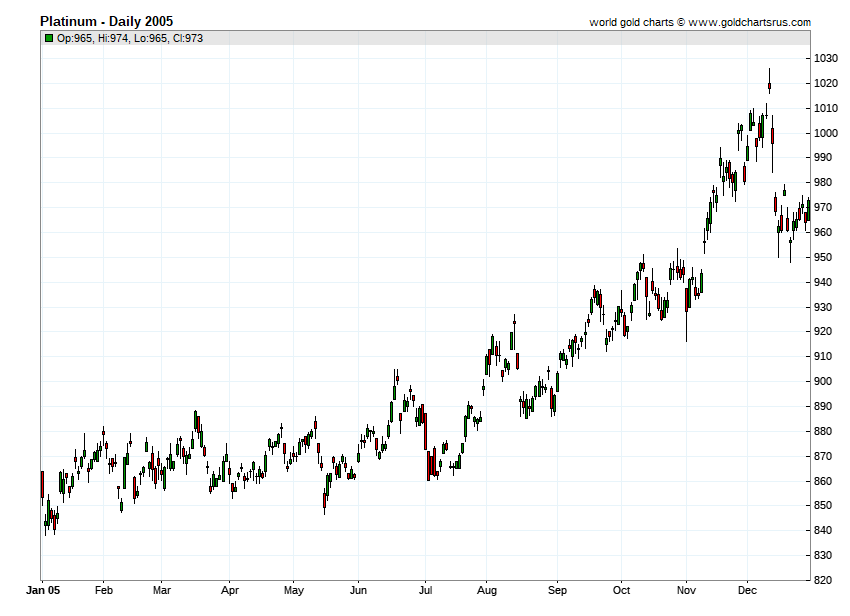This screenshot has height=616, width=850.
Task: Click the 860 price axis label
Action: click(823, 482)
